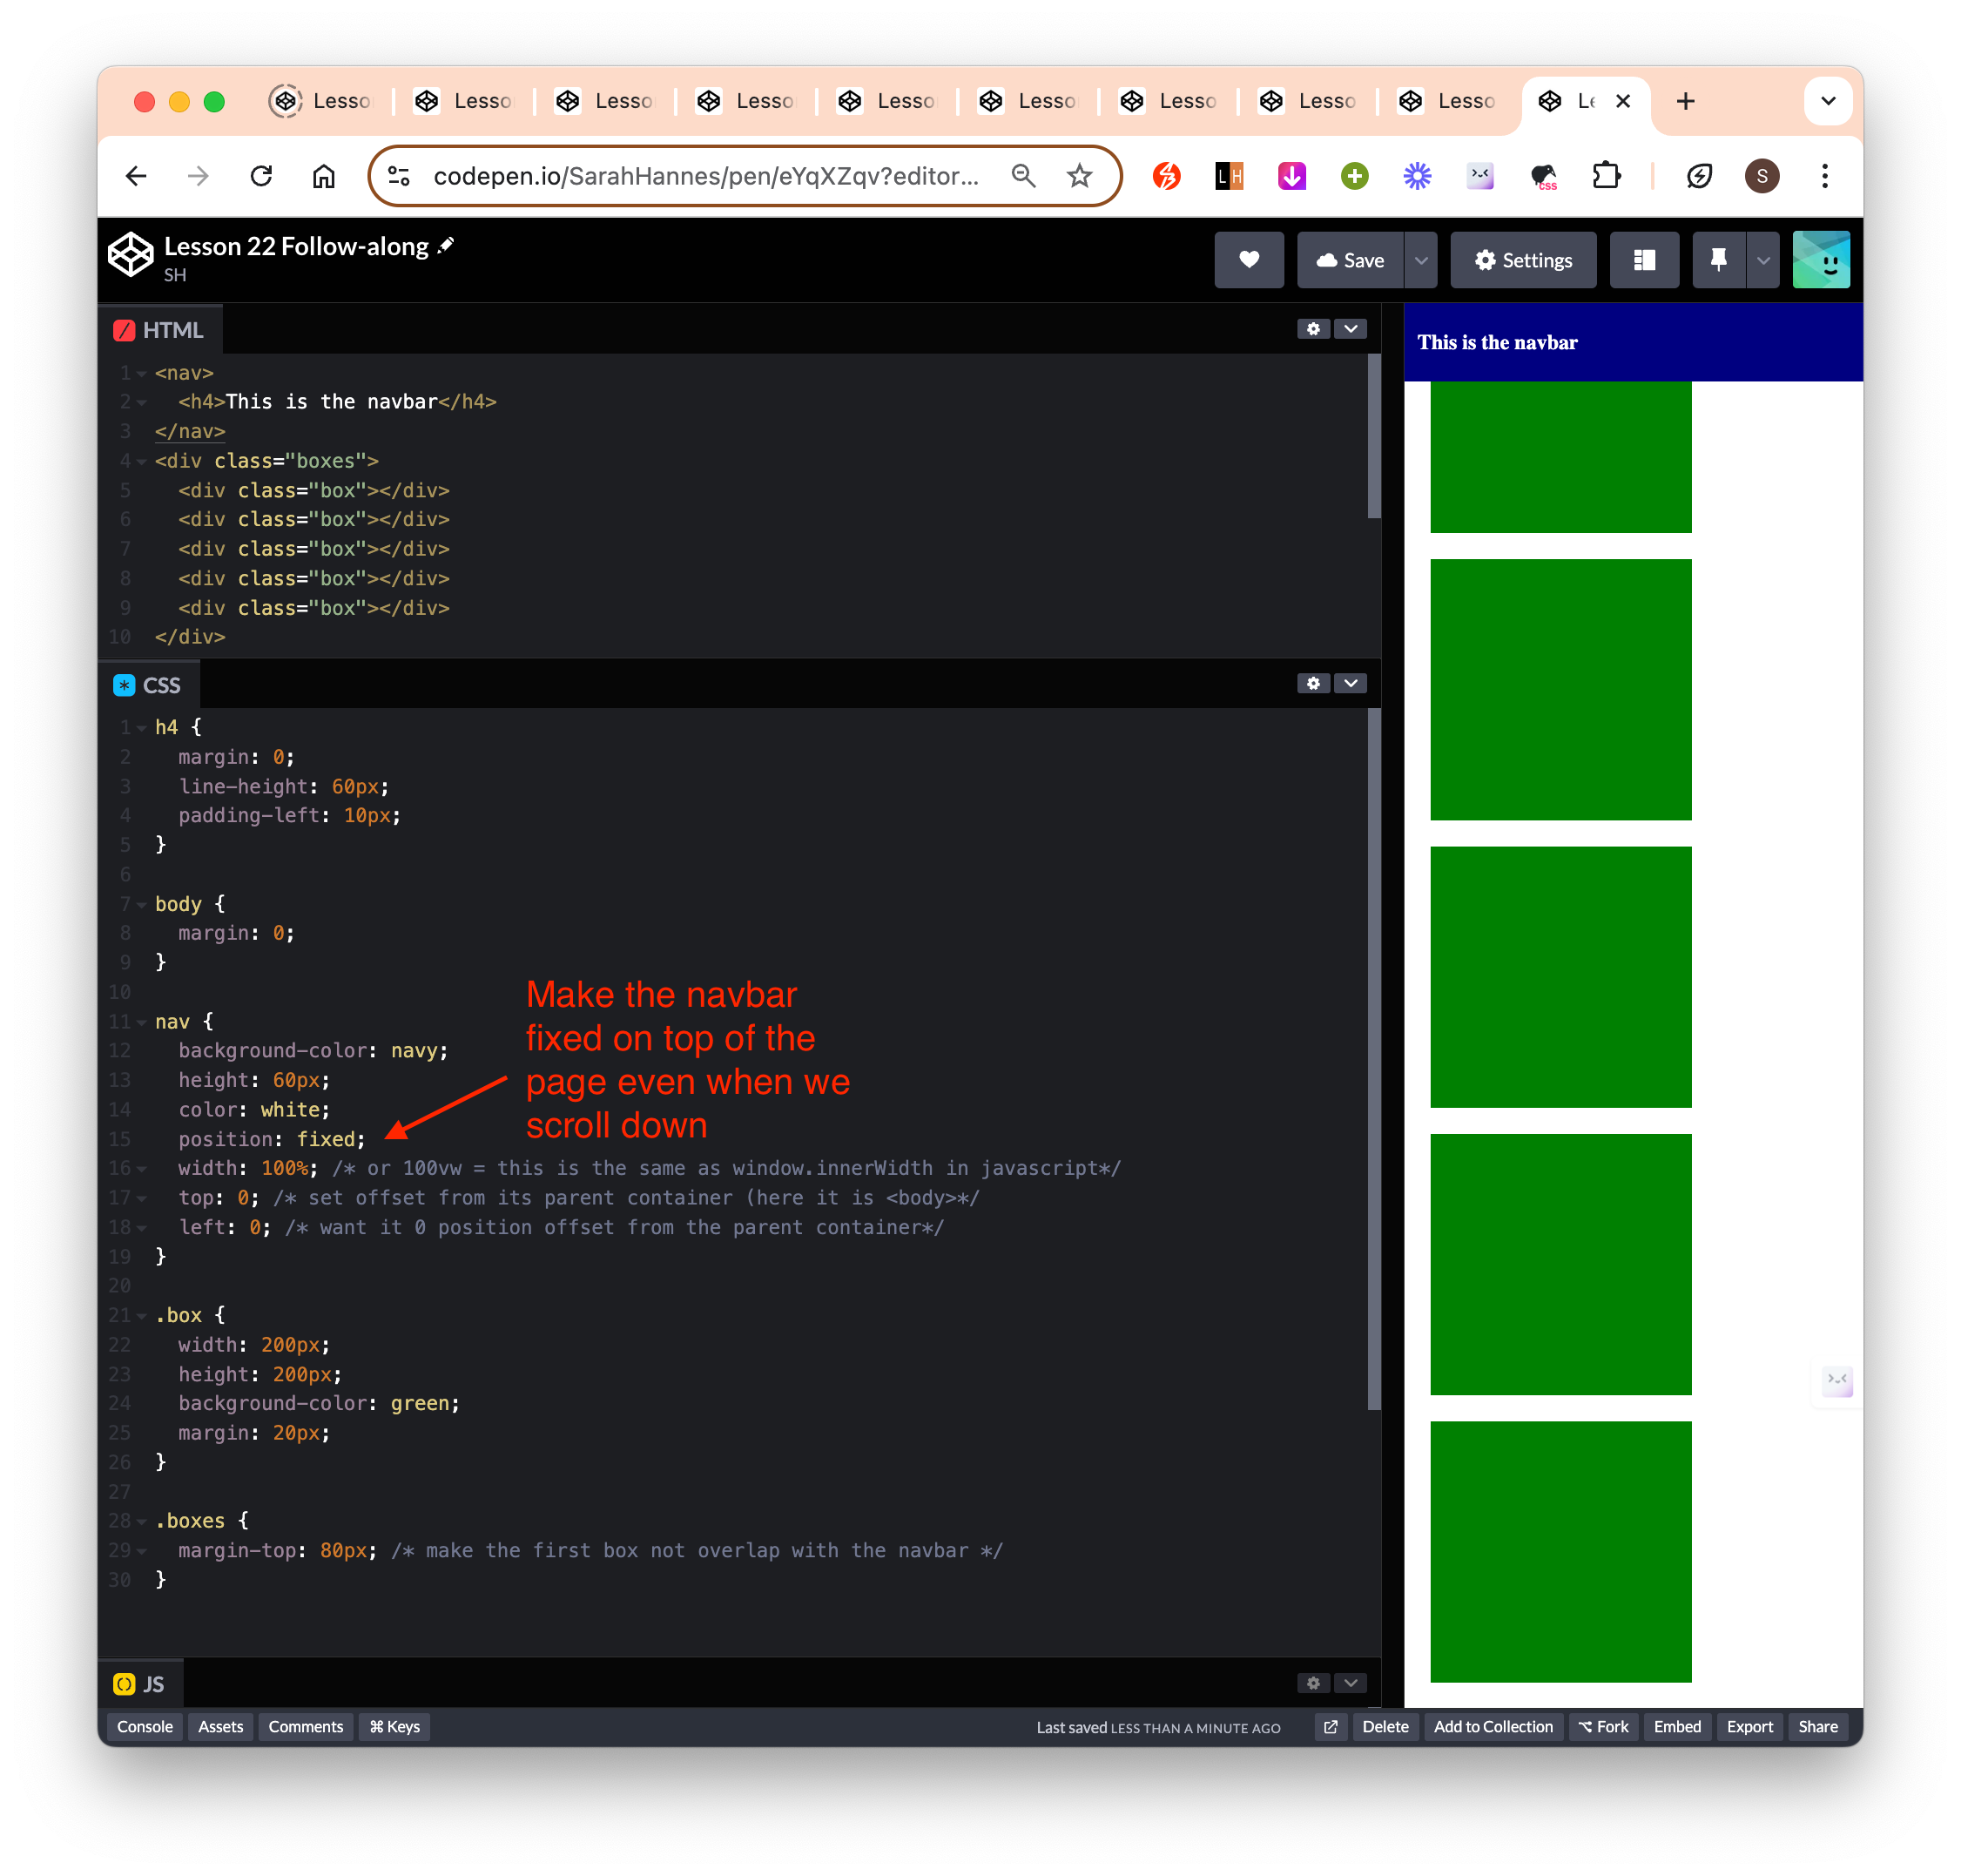1961x1876 pixels.
Task: Expand the HTML editor options chevron
Action: pyautogui.click(x=1350, y=329)
